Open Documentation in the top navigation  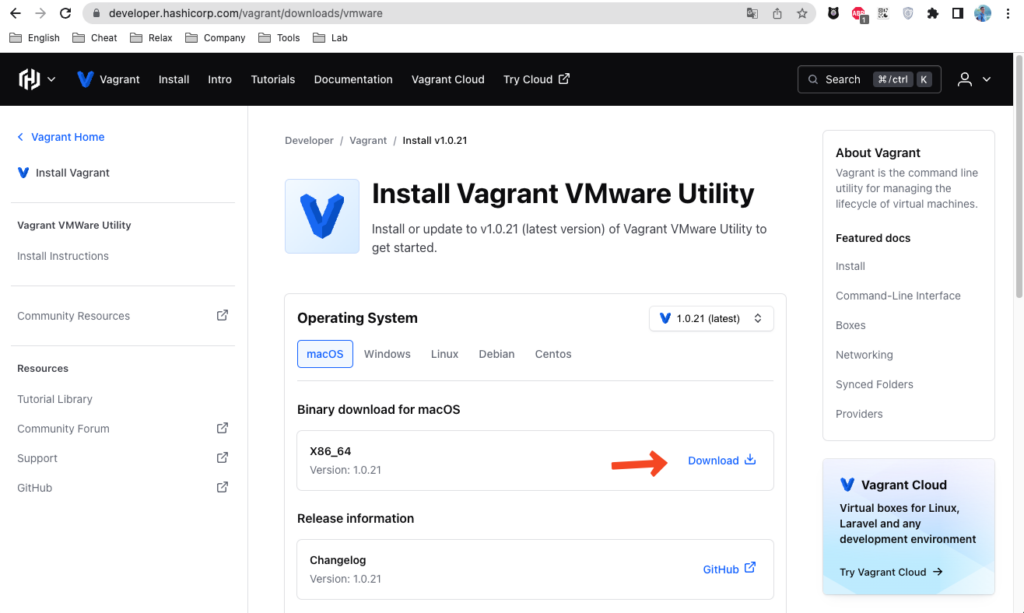(x=353, y=79)
